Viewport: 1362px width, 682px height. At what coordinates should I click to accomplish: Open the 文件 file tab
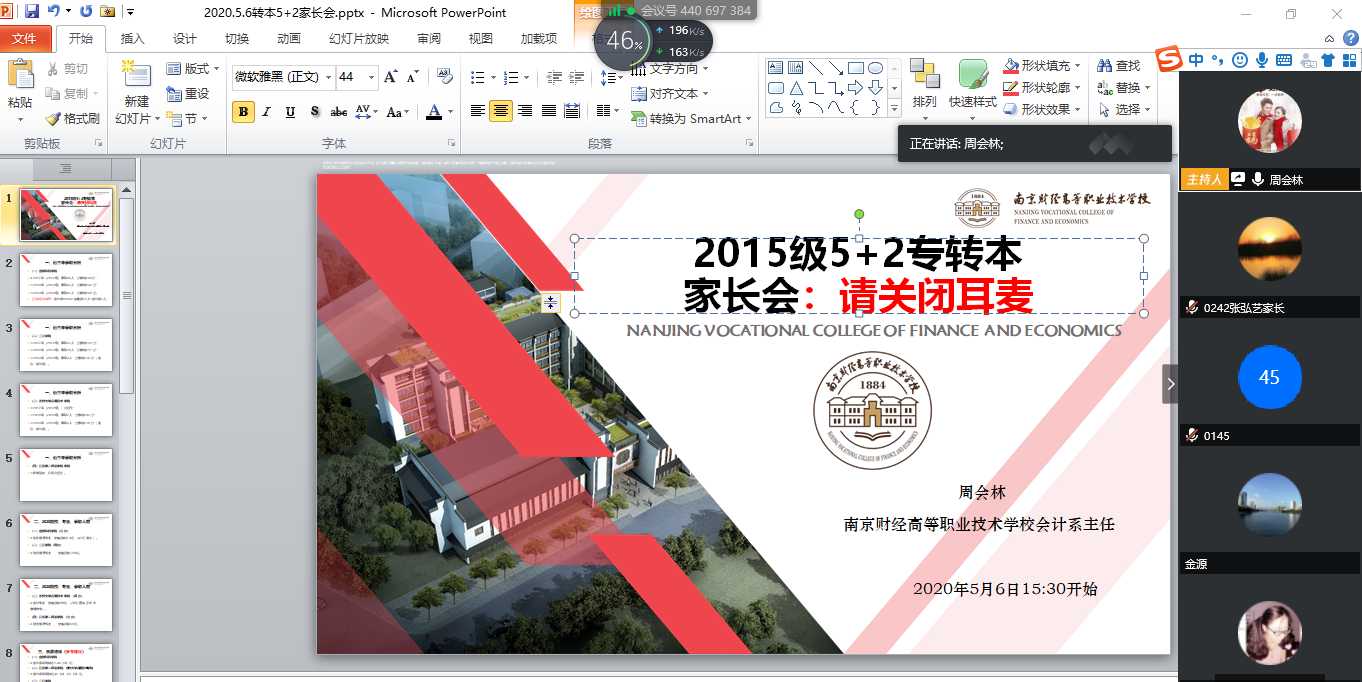coord(25,39)
